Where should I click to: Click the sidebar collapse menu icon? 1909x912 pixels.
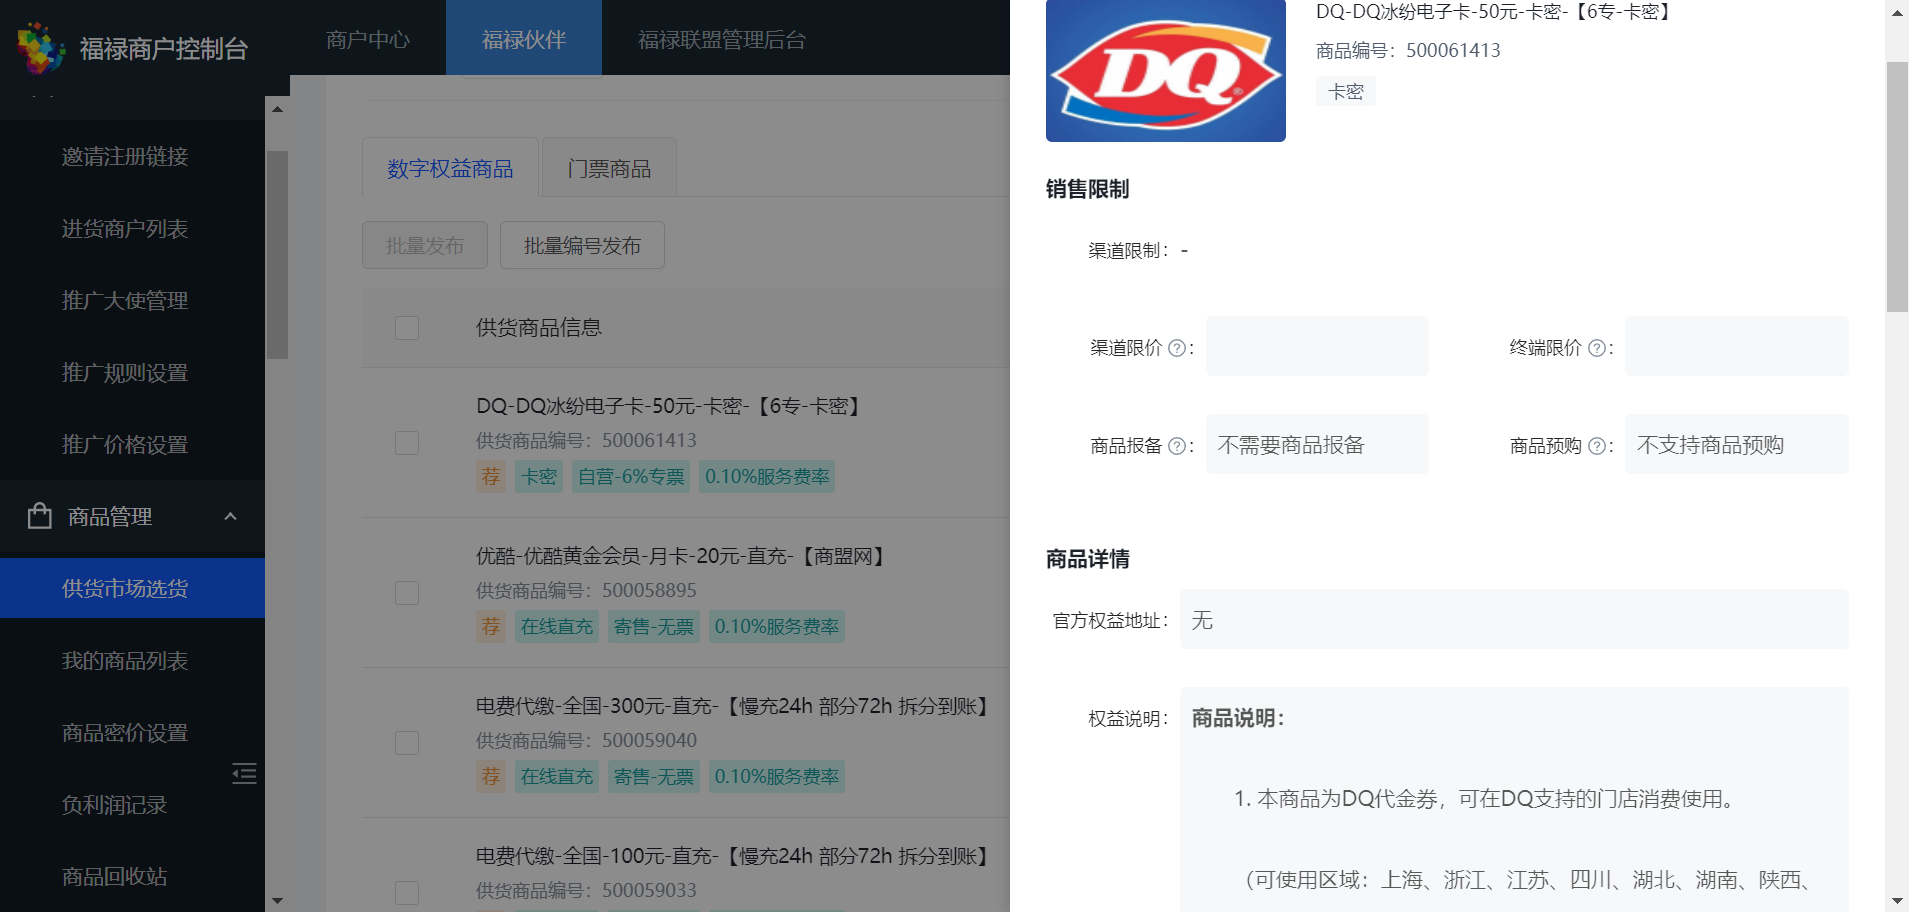click(244, 773)
